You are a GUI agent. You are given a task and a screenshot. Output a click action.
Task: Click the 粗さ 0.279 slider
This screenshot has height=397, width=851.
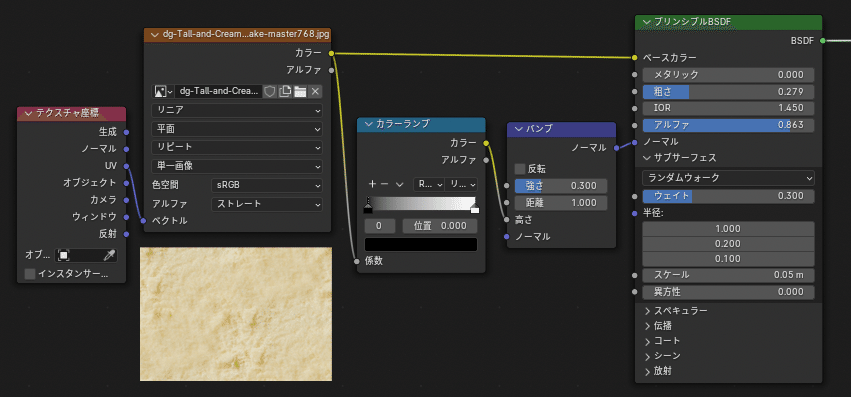(728, 92)
